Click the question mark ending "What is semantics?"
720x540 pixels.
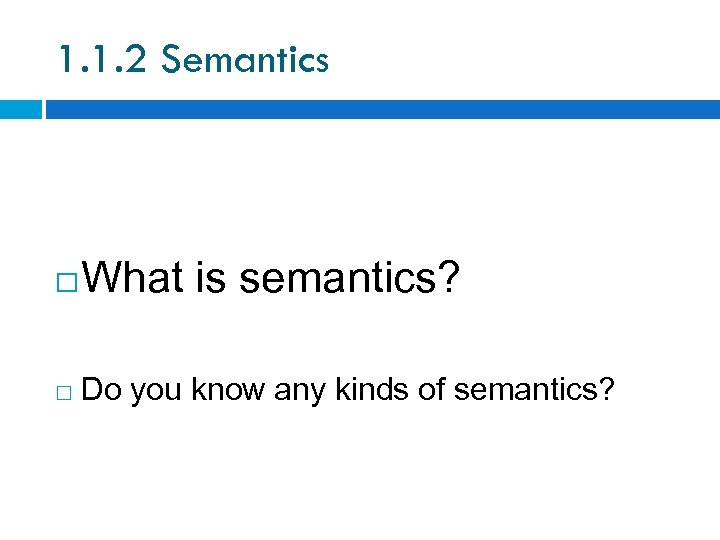click(451, 281)
